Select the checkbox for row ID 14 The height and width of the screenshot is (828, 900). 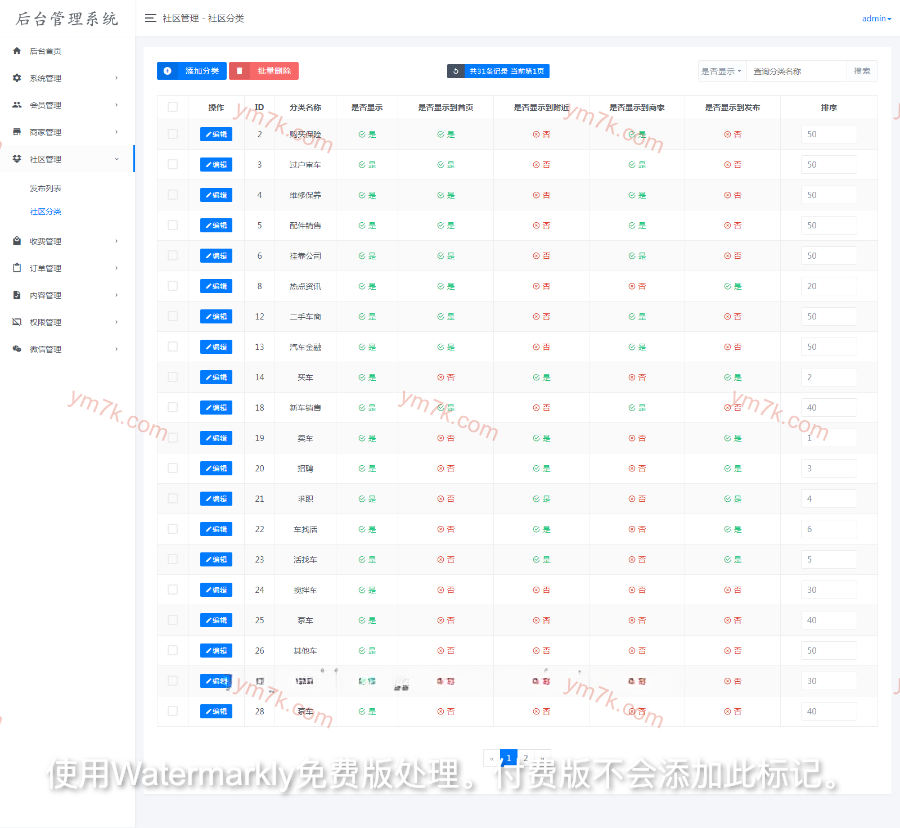(x=173, y=377)
